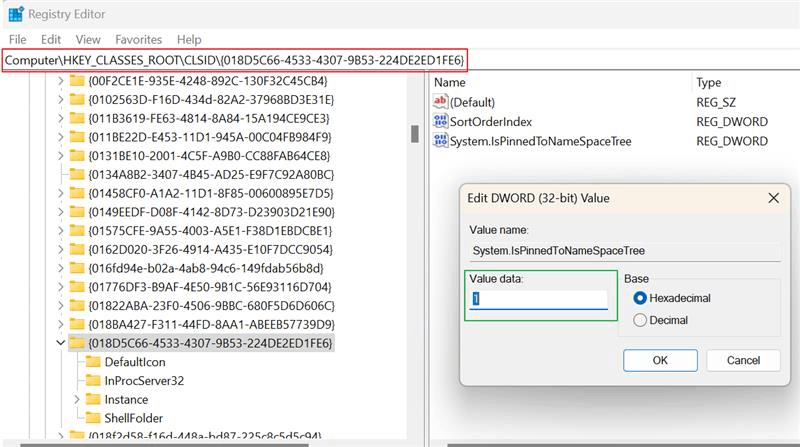Image resolution: width=800 pixels, height=447 pixels.
Task: Open the Favorites menu
Action: point(138,39)
